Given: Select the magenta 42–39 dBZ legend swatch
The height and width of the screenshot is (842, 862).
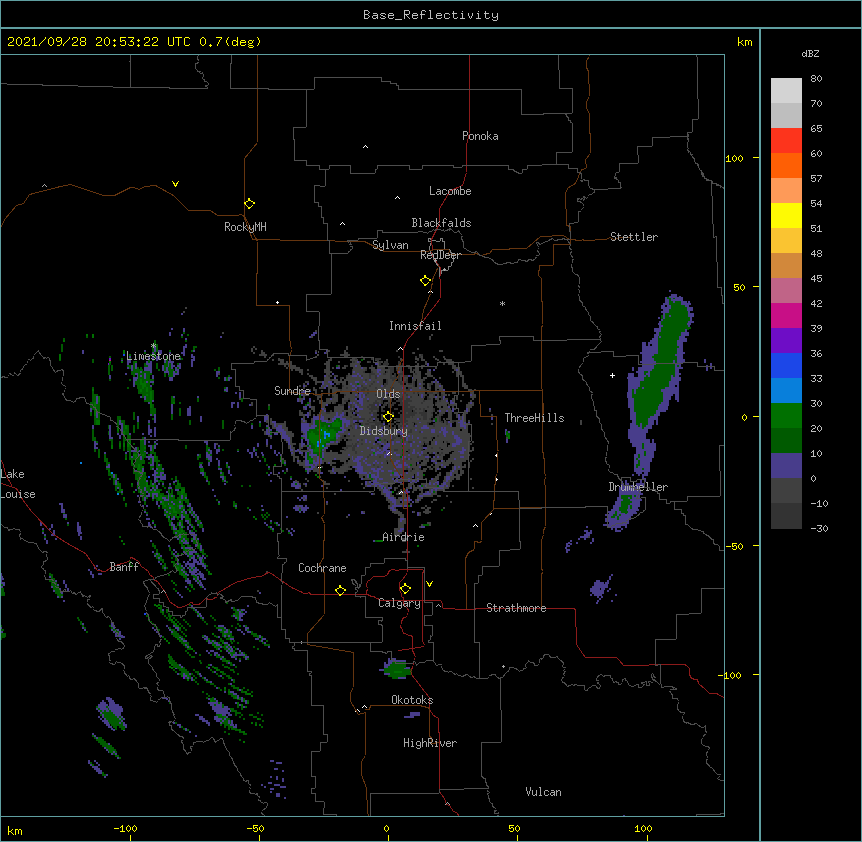Looking at the screenshot, I should tap(786, 315).
